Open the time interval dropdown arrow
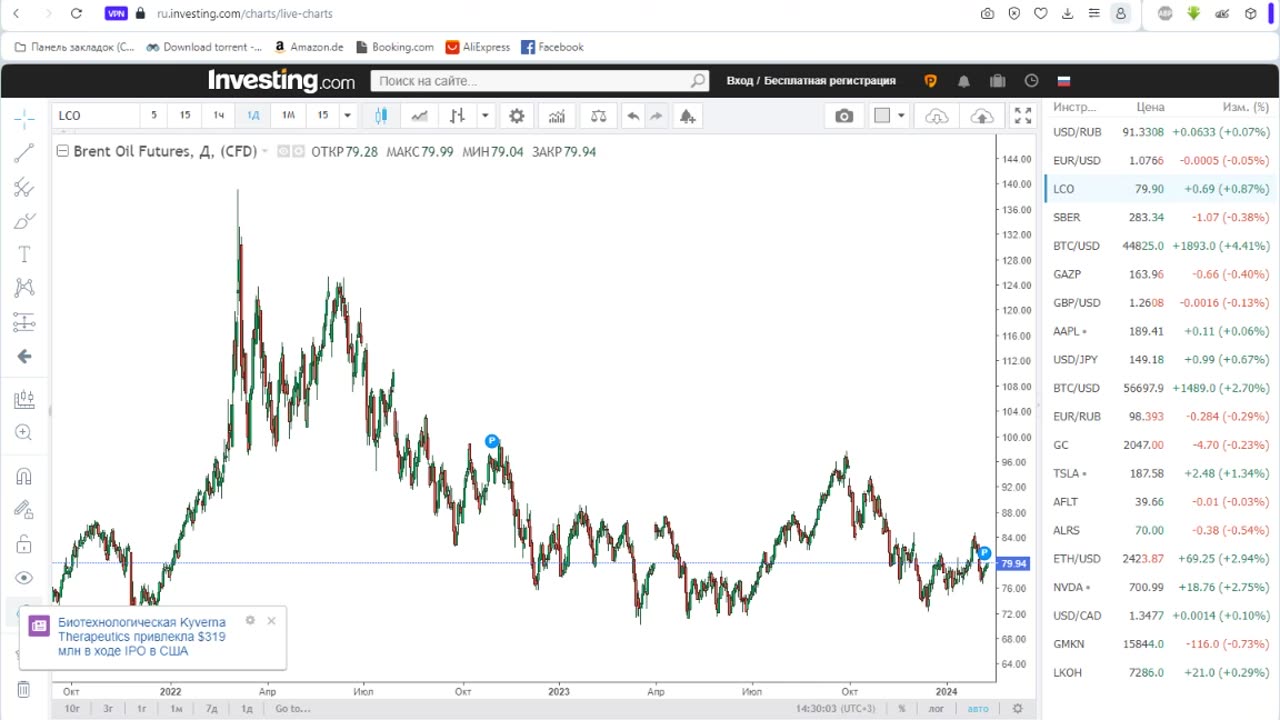The width and height of the screenshot is (1280, 720). click(x=347, y=115)
